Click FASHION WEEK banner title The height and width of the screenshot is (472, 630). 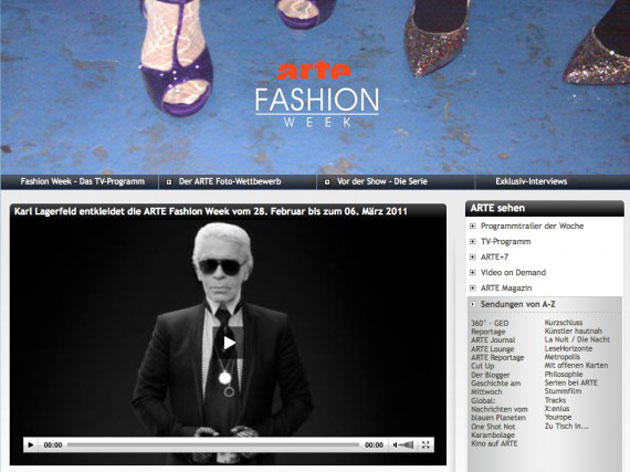point(317,107)
